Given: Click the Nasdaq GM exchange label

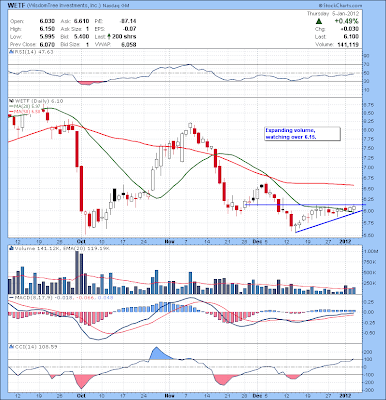Looking at the screenshot, I should pos(116,6).
